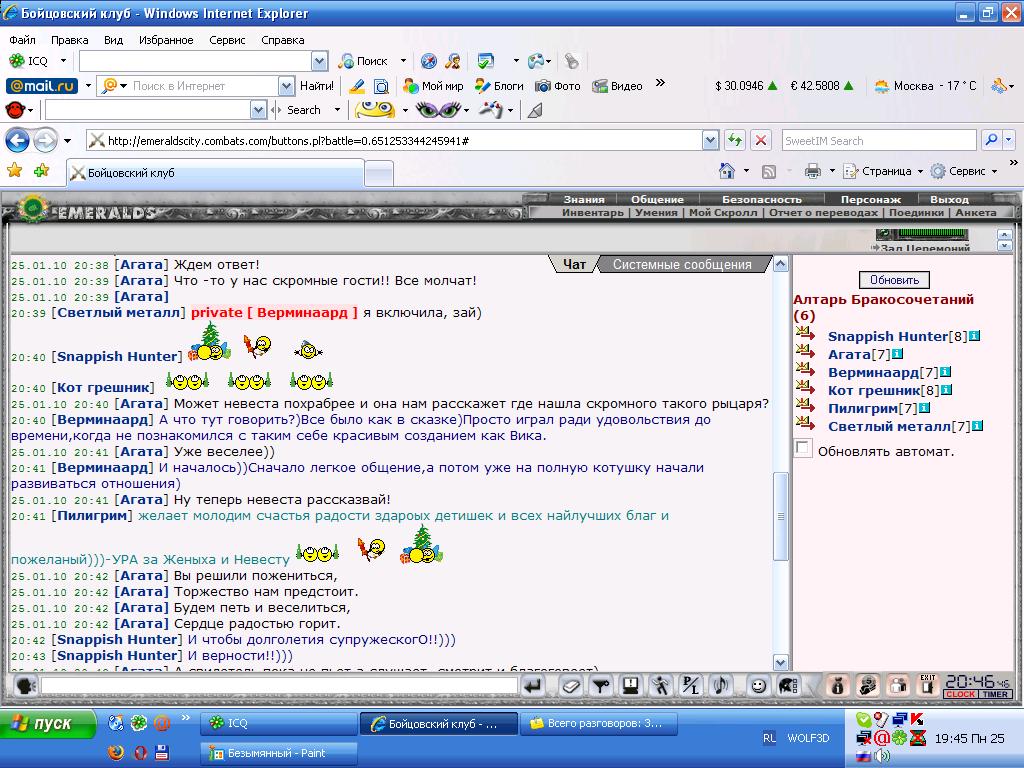Open info for Snappish Hunter
Viewport: 1024px width, 768px height.
[x=974, y=336]
